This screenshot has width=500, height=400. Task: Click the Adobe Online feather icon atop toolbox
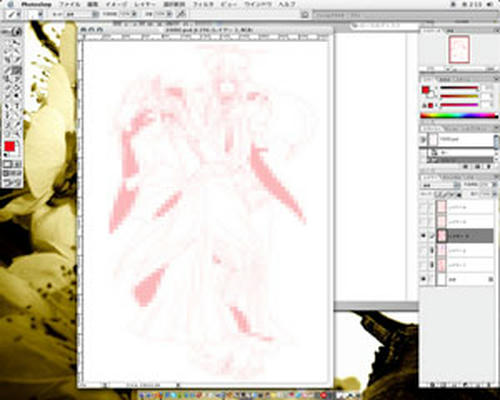click(x=12, y=32)
